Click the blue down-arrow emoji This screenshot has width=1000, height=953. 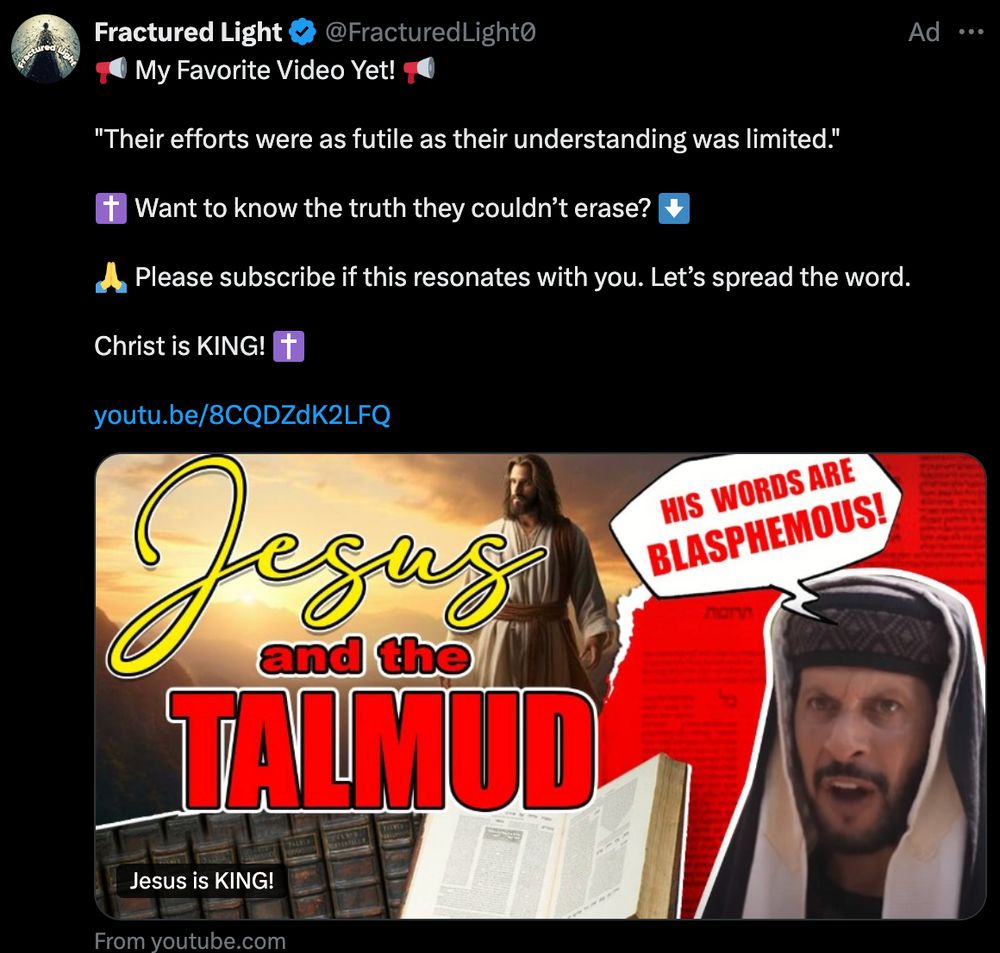coord(674,209)
